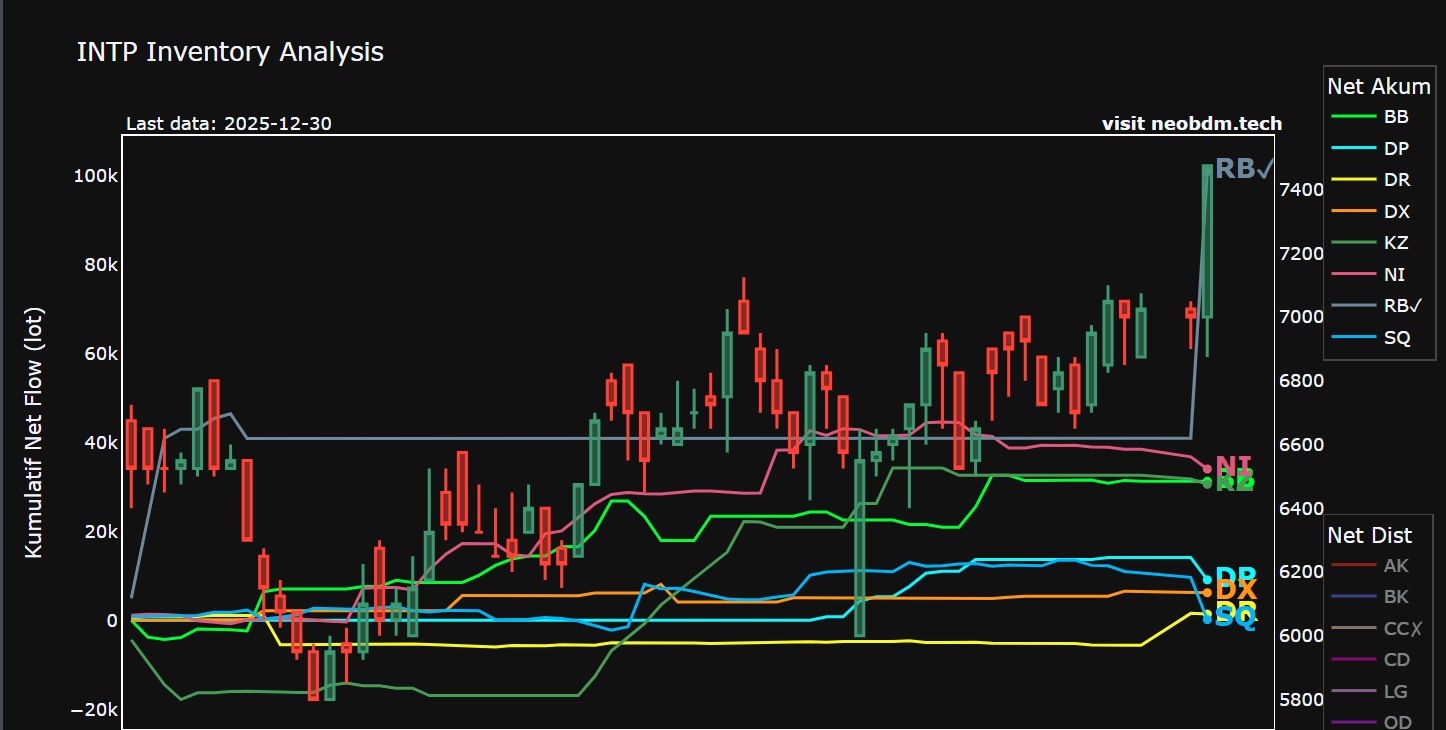Click the orange DX end-of-line label
Viewport: 1446px width, 730px height.
tap(1236, 590)
